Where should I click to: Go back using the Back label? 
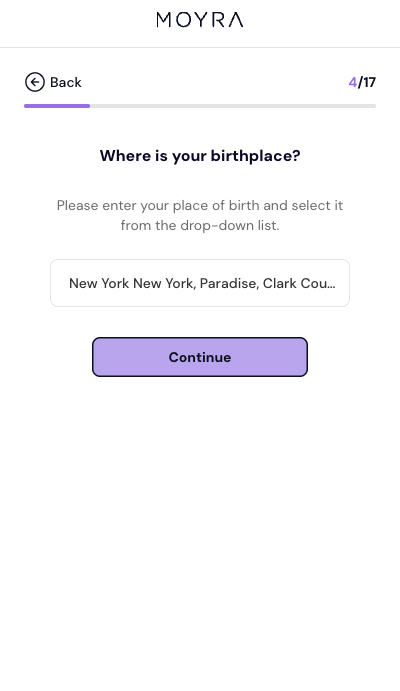click(x=66, y=82)
